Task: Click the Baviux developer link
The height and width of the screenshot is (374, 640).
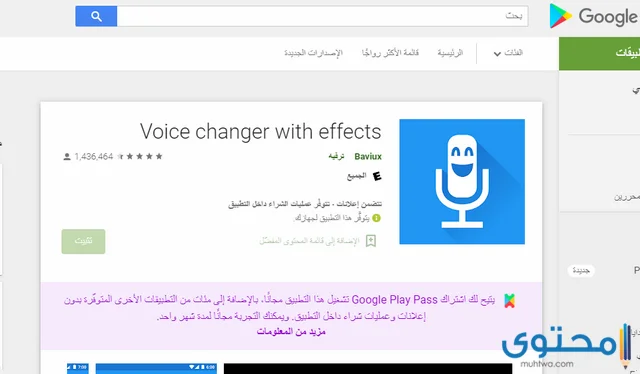Action: [368, 156]
